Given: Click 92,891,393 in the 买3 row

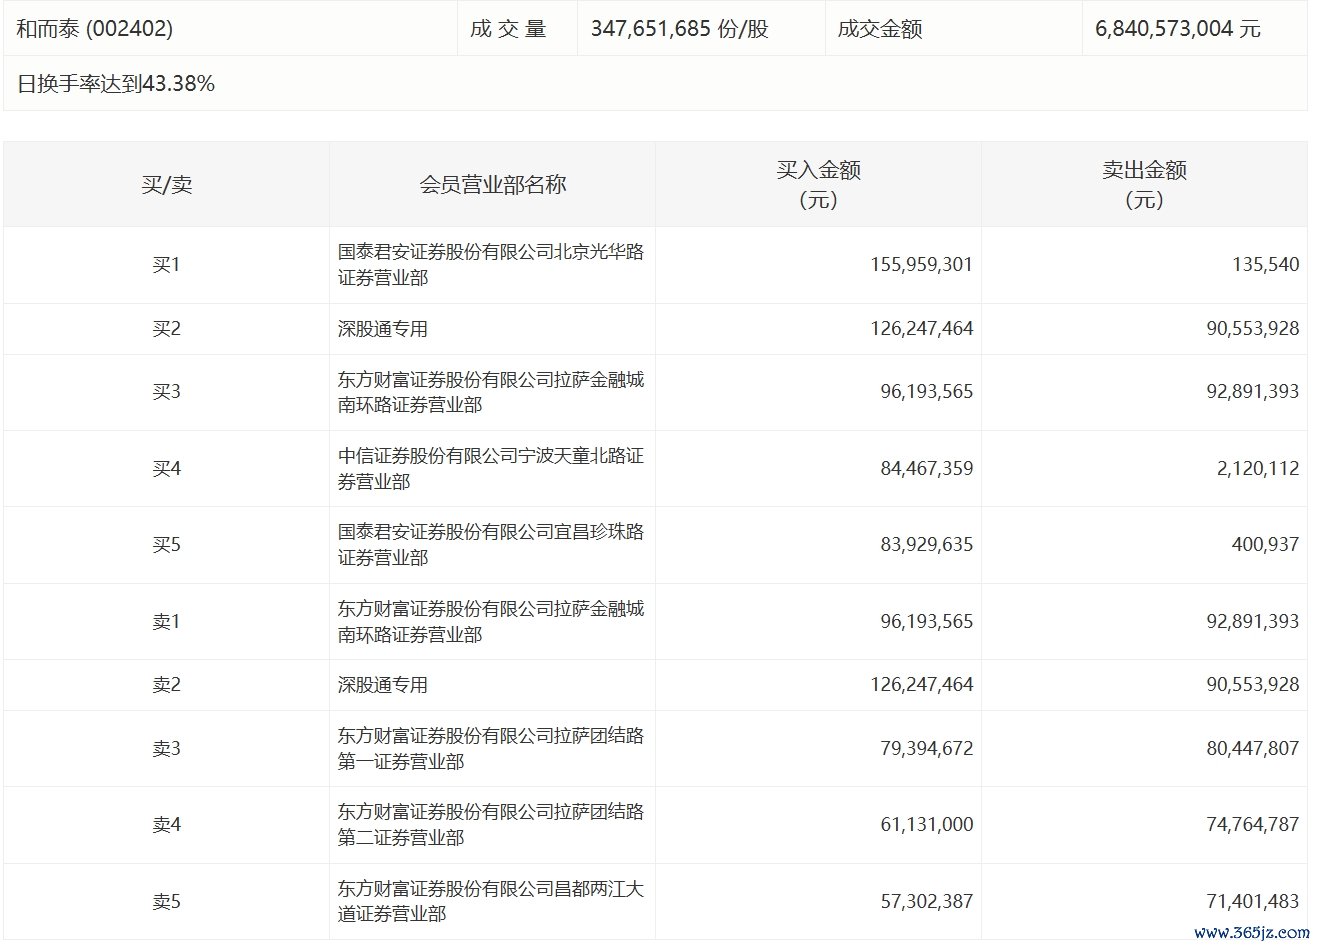Looking at the screenshot, I should click(x=1253, y=392).
